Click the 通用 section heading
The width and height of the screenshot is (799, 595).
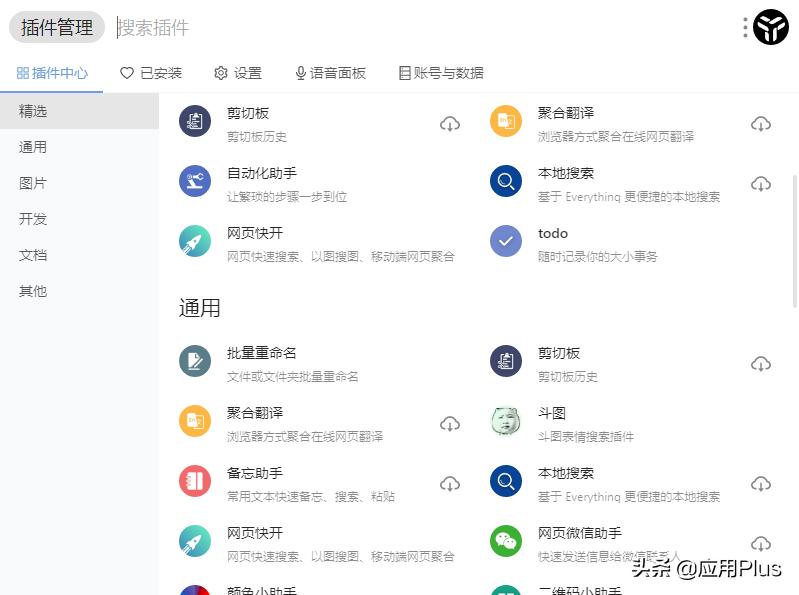click(199, 308)
